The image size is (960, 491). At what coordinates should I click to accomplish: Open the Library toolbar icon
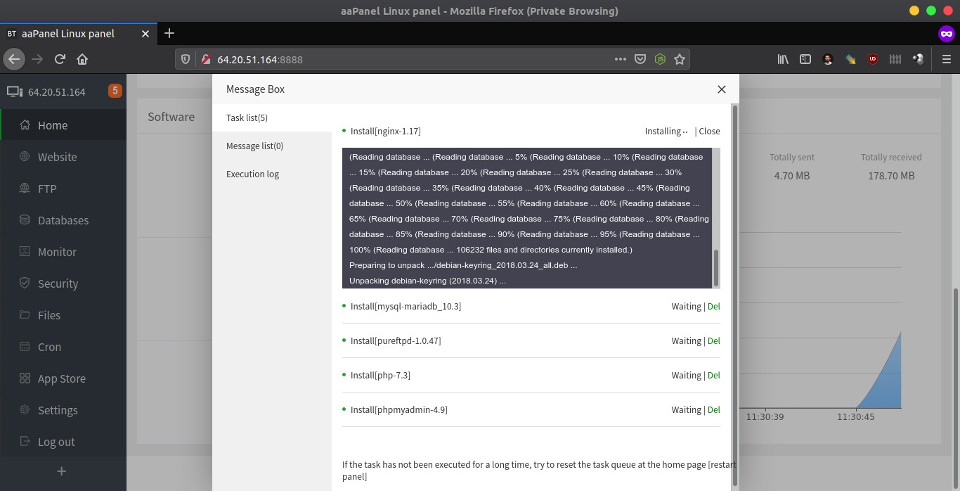pos(783,59)
